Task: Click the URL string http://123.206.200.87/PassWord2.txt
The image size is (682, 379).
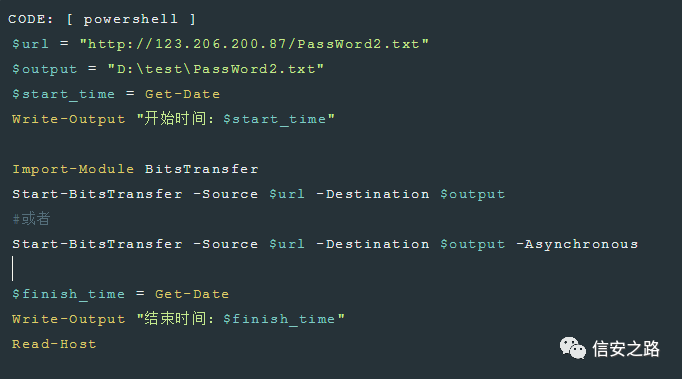Action: tap(254, 44)
